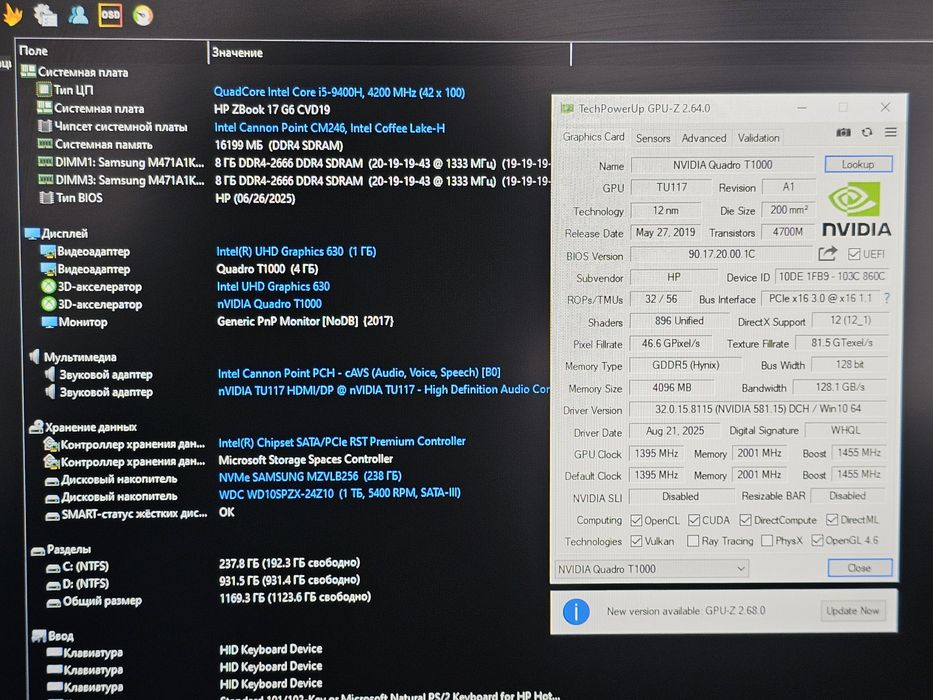This screenshot has width=933, height=700.
Task: Switch to the Graphics Card tab
Action: coord(593,137)
